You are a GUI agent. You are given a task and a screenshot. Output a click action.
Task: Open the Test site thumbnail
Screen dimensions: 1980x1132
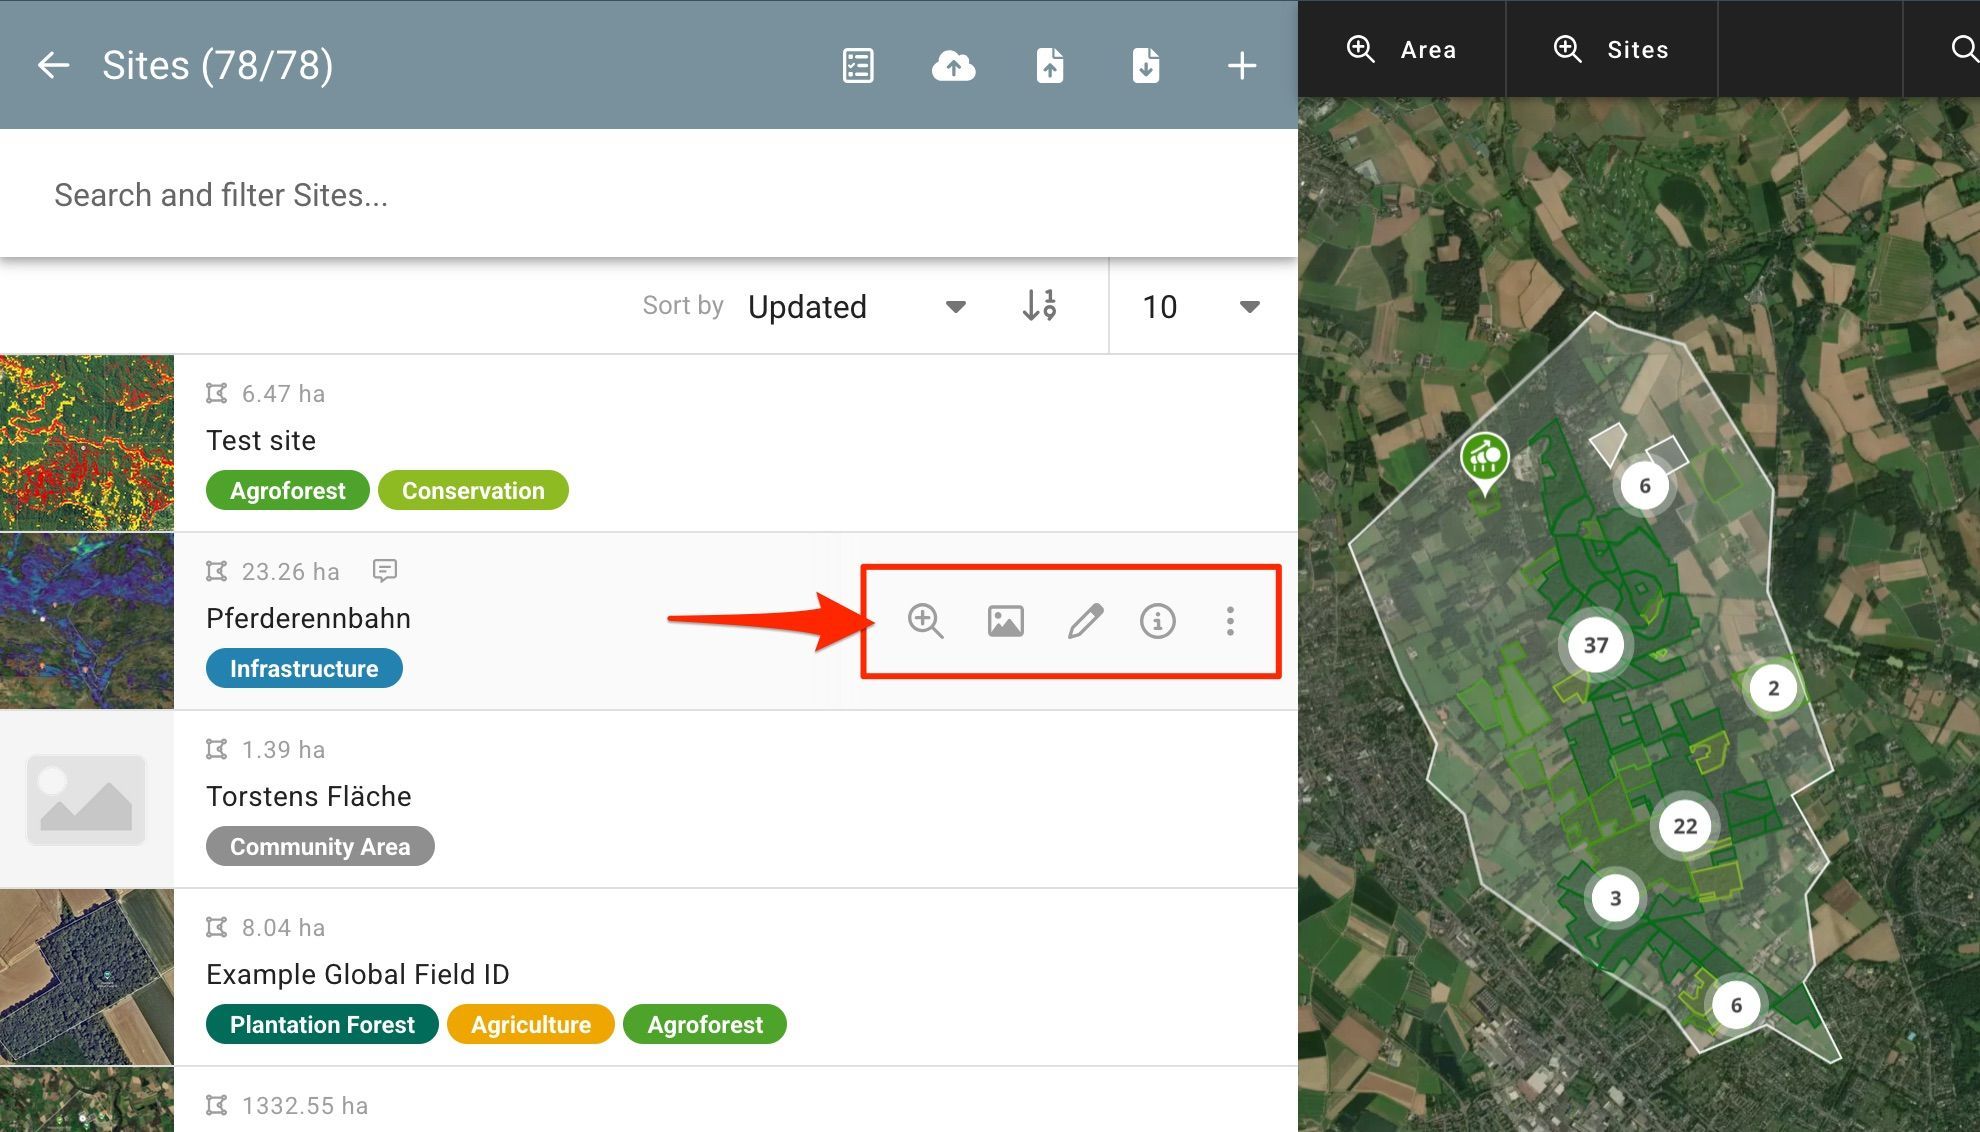pos(87,443)
